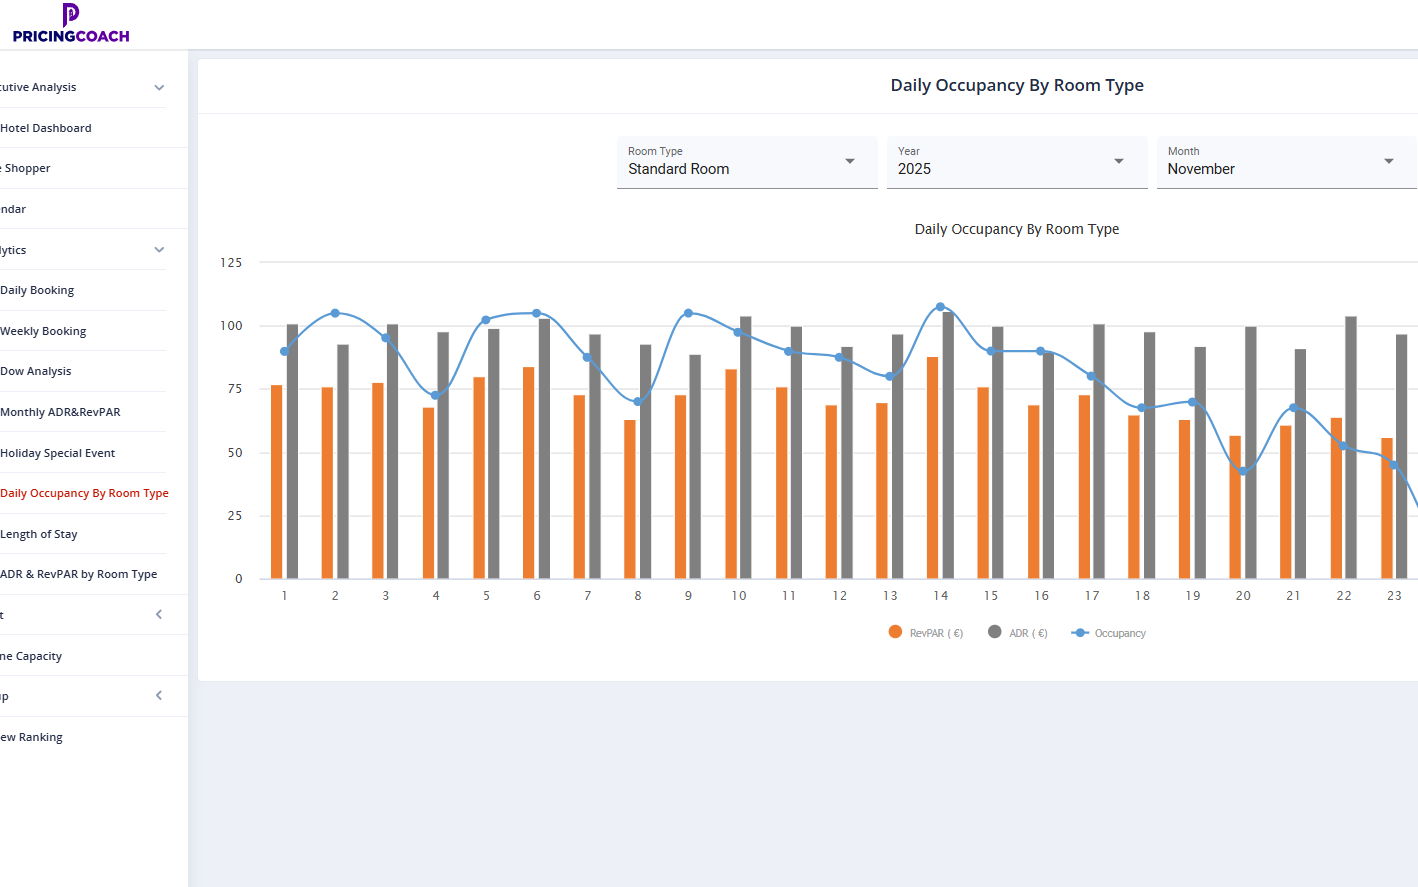This screenshot has width=1418, height=887.
Task: Open Weekly Booking in sidebar
Action: pyautogui.click(x=43, y=331)
